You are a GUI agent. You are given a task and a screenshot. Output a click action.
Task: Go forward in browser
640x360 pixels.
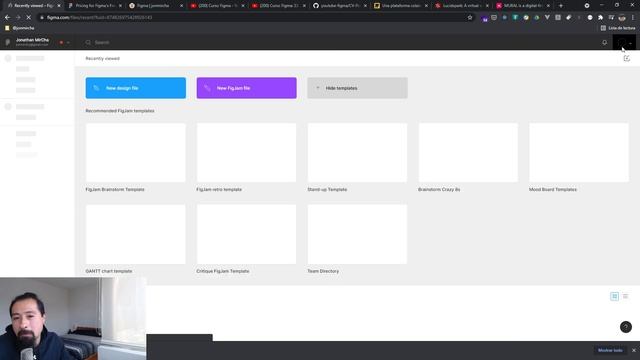click(x=18, y=18)
